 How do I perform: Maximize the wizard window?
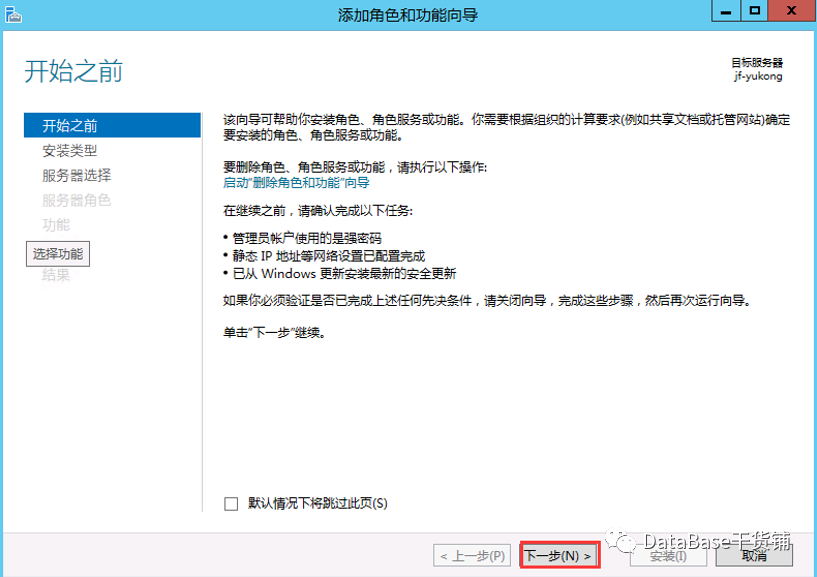[754, 10]
